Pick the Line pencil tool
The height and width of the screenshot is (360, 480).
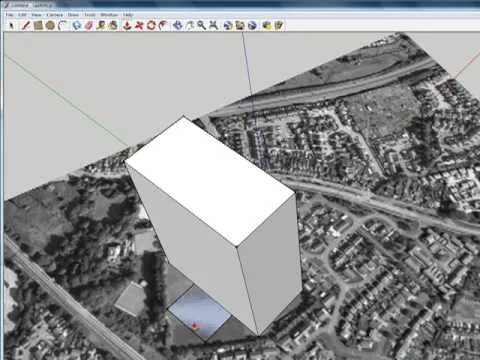click(x=26, y=25)
